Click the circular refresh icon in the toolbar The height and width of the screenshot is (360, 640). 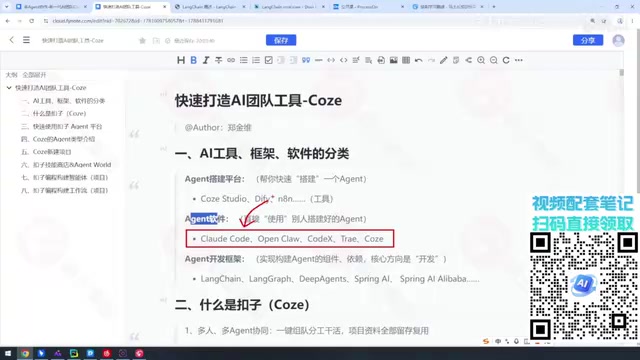pos(506,60)
